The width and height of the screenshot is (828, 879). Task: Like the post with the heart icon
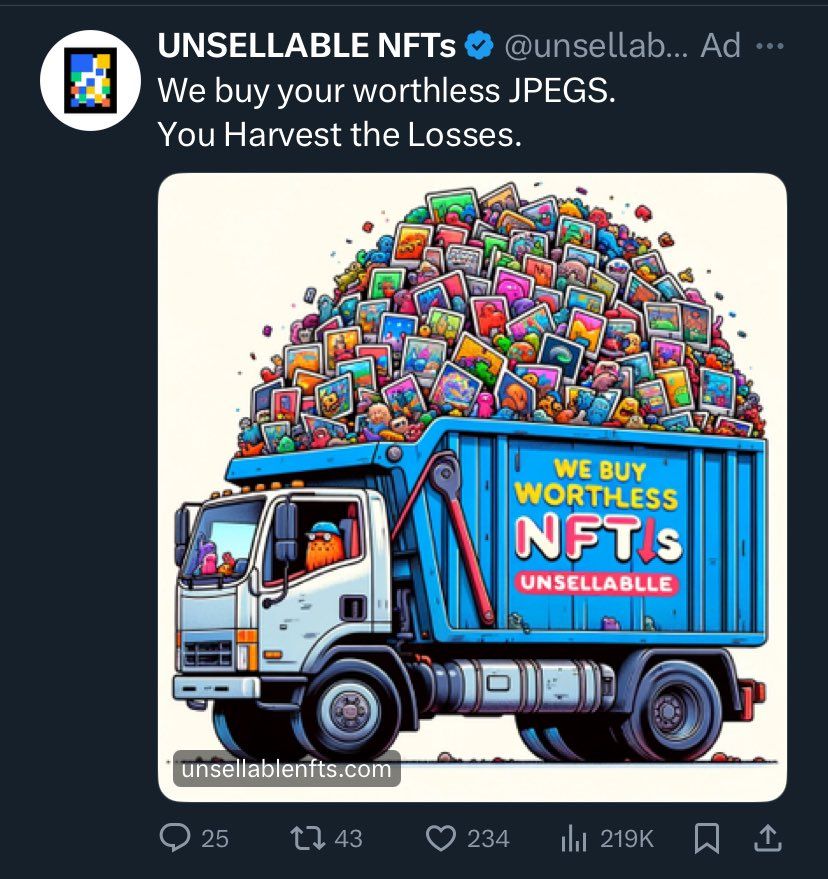click(441, 839)
